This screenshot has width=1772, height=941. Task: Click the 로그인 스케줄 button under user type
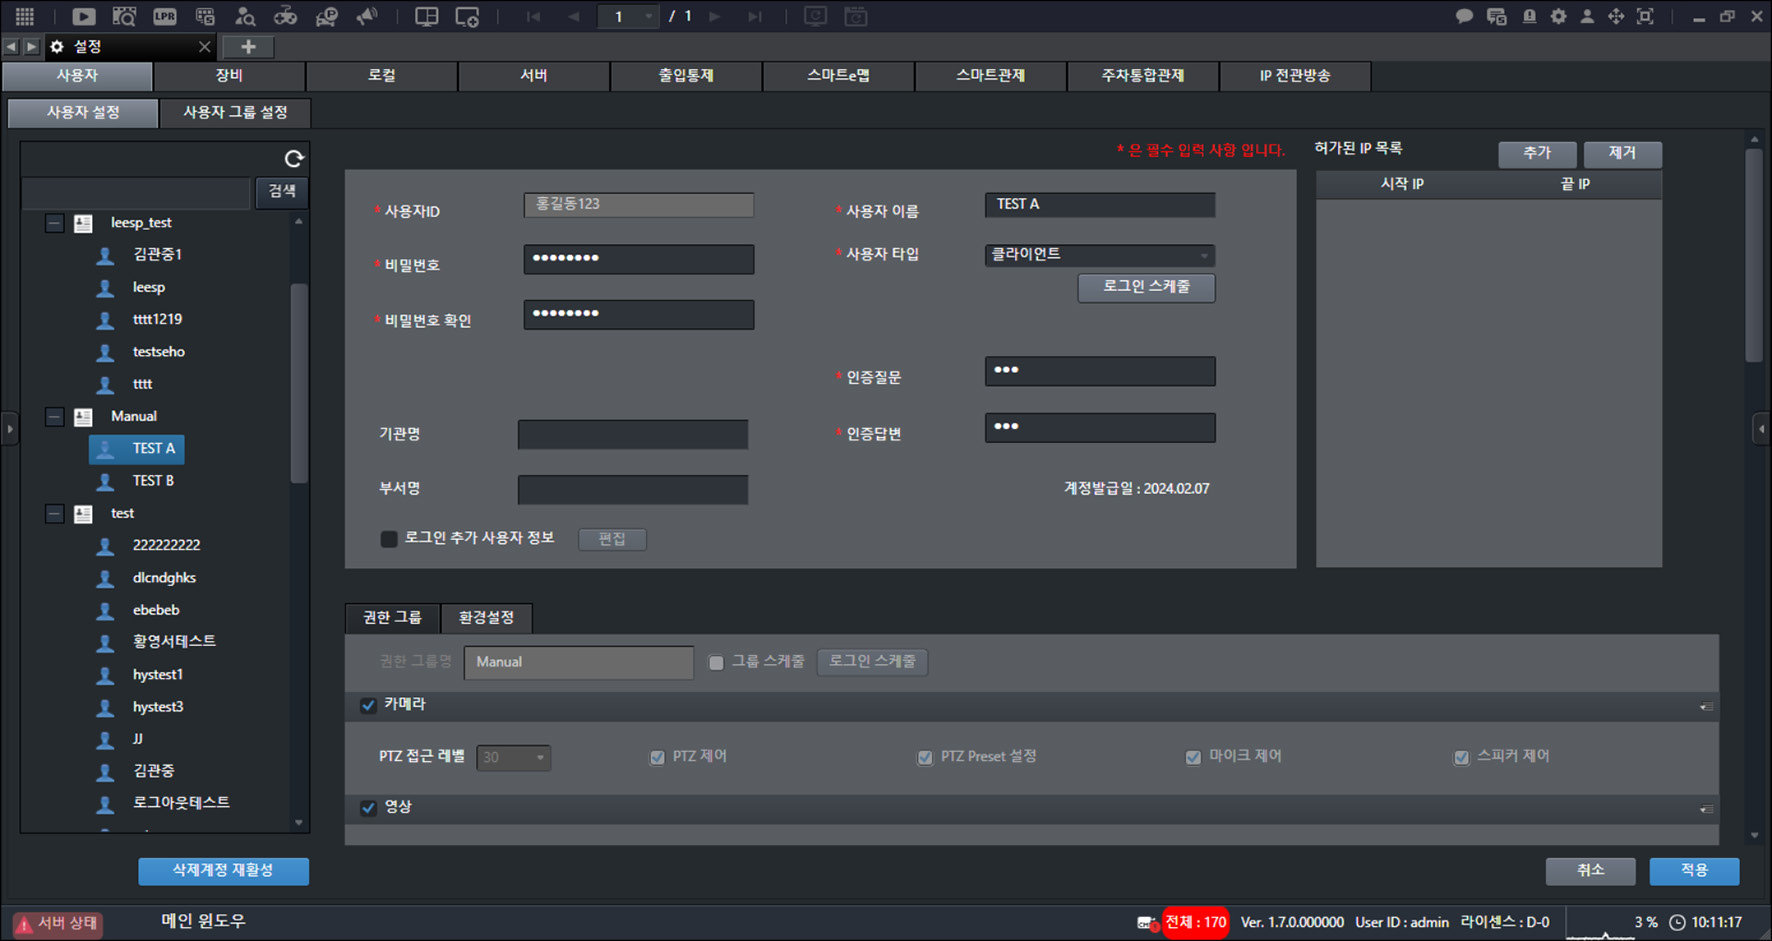tap(1146, 287)
